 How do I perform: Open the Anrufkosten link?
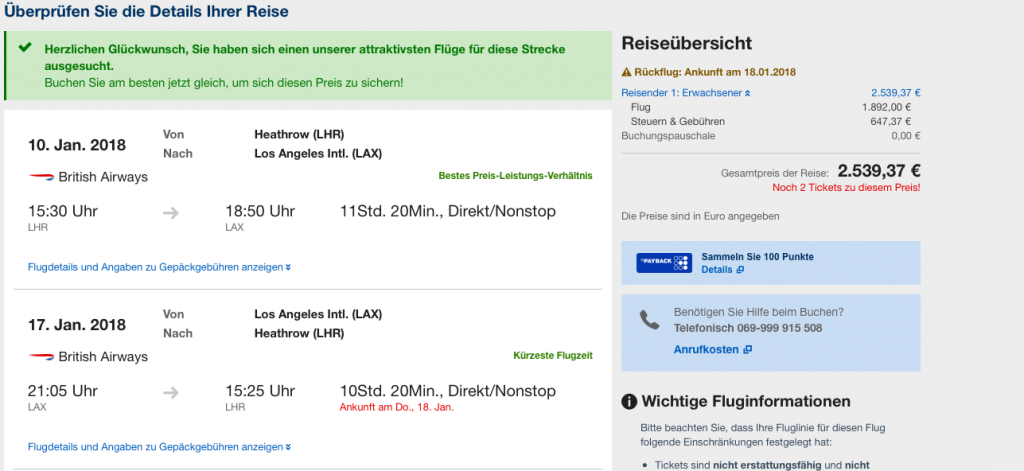click(x=713, y=349)
